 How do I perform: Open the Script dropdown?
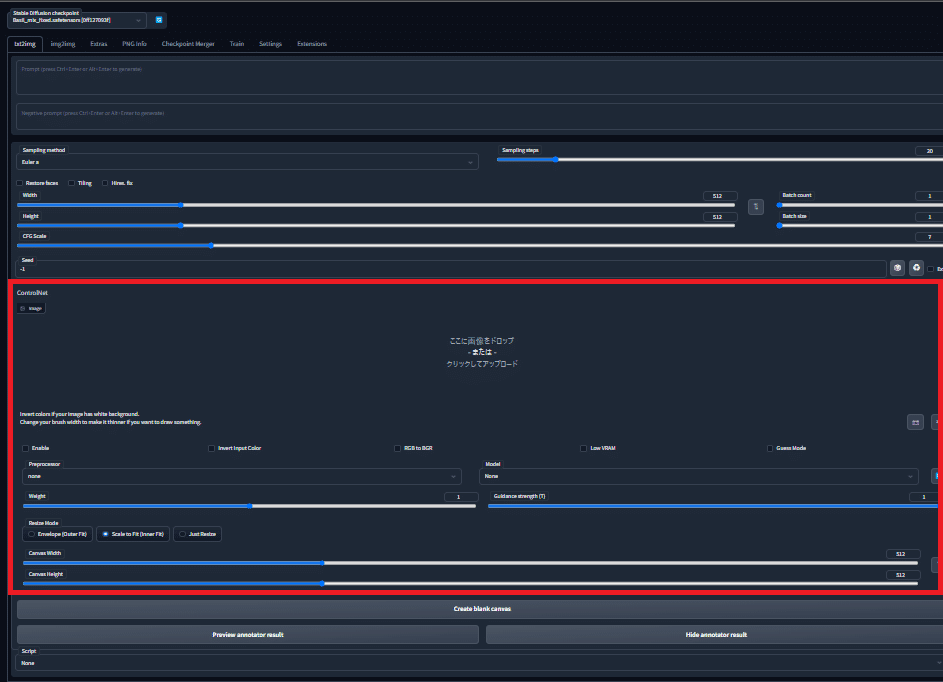(x=479, y=663)
